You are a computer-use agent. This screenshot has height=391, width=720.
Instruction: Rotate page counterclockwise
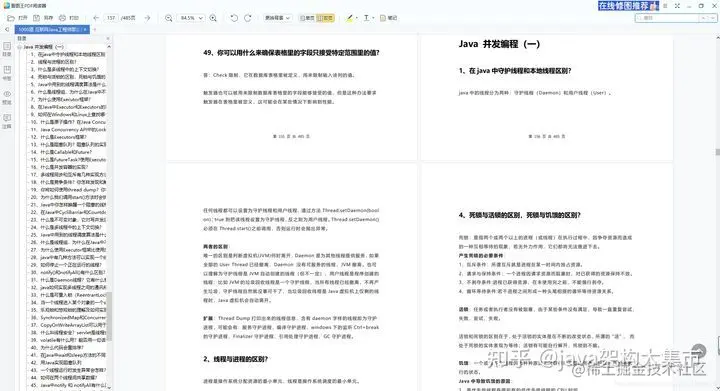[234, 18]
